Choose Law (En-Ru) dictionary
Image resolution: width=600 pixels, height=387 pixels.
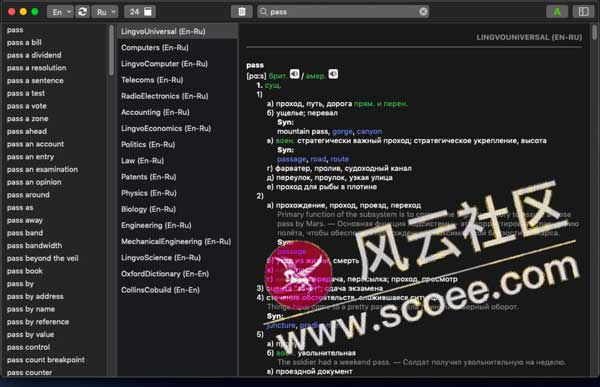142,160
